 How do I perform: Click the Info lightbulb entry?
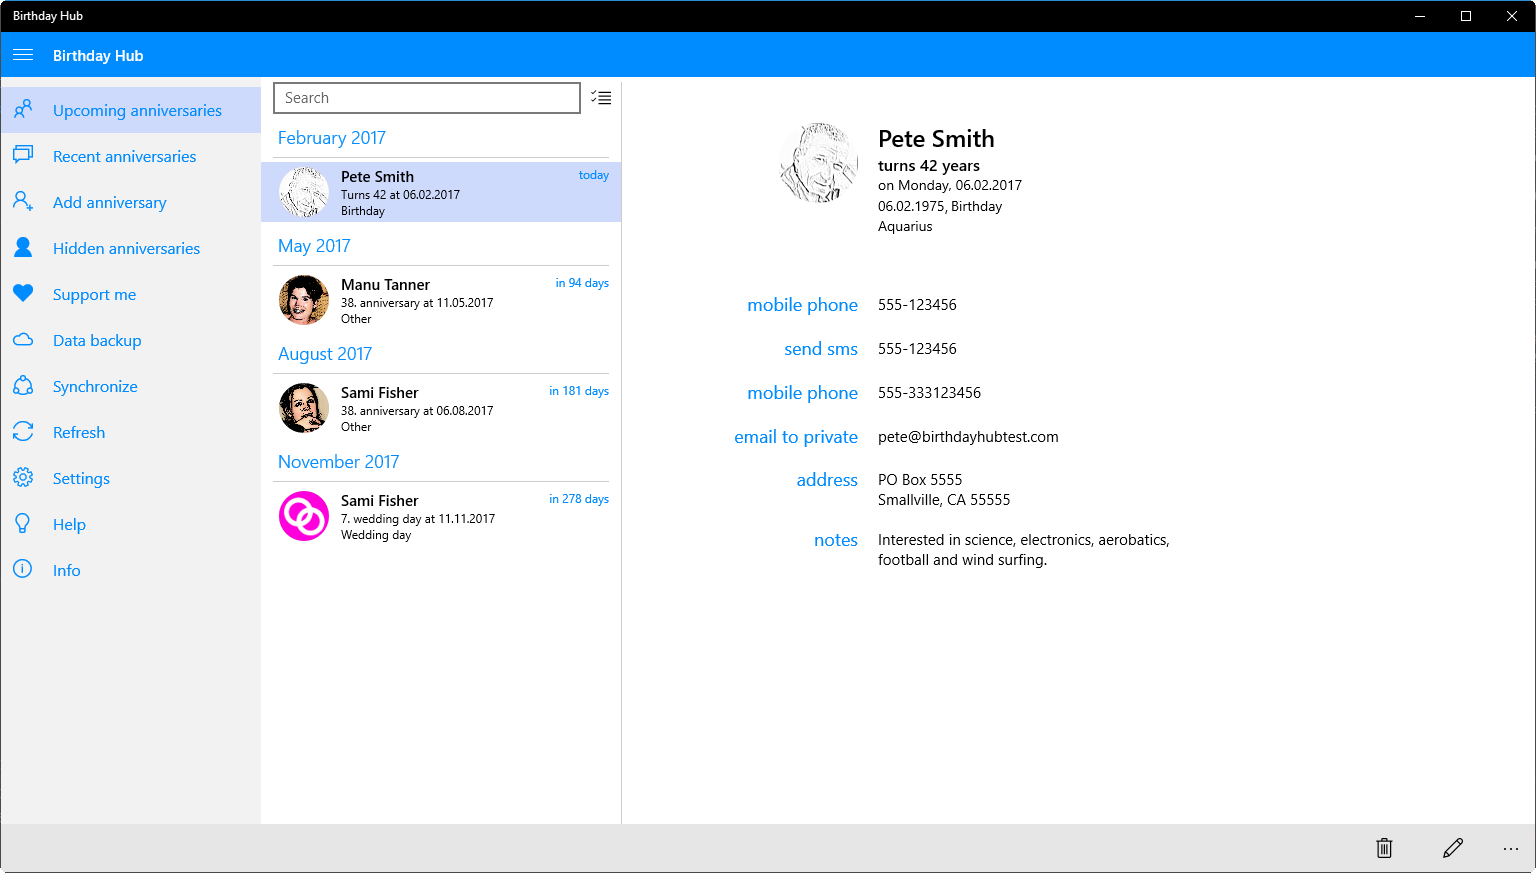pos(66,570)
